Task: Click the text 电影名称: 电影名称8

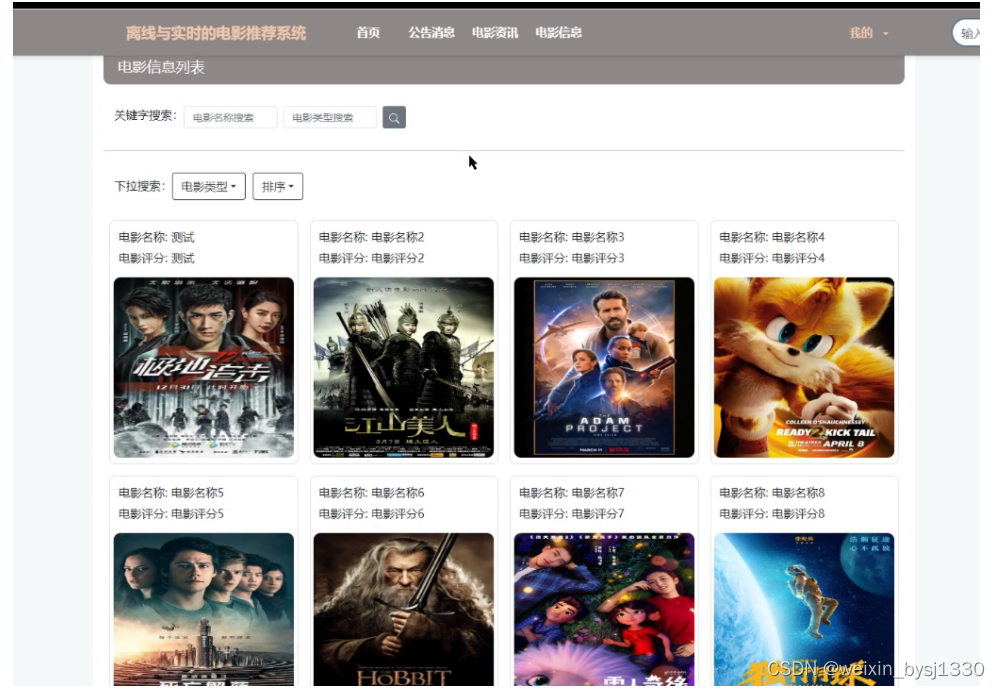Action: click(772, 493)
